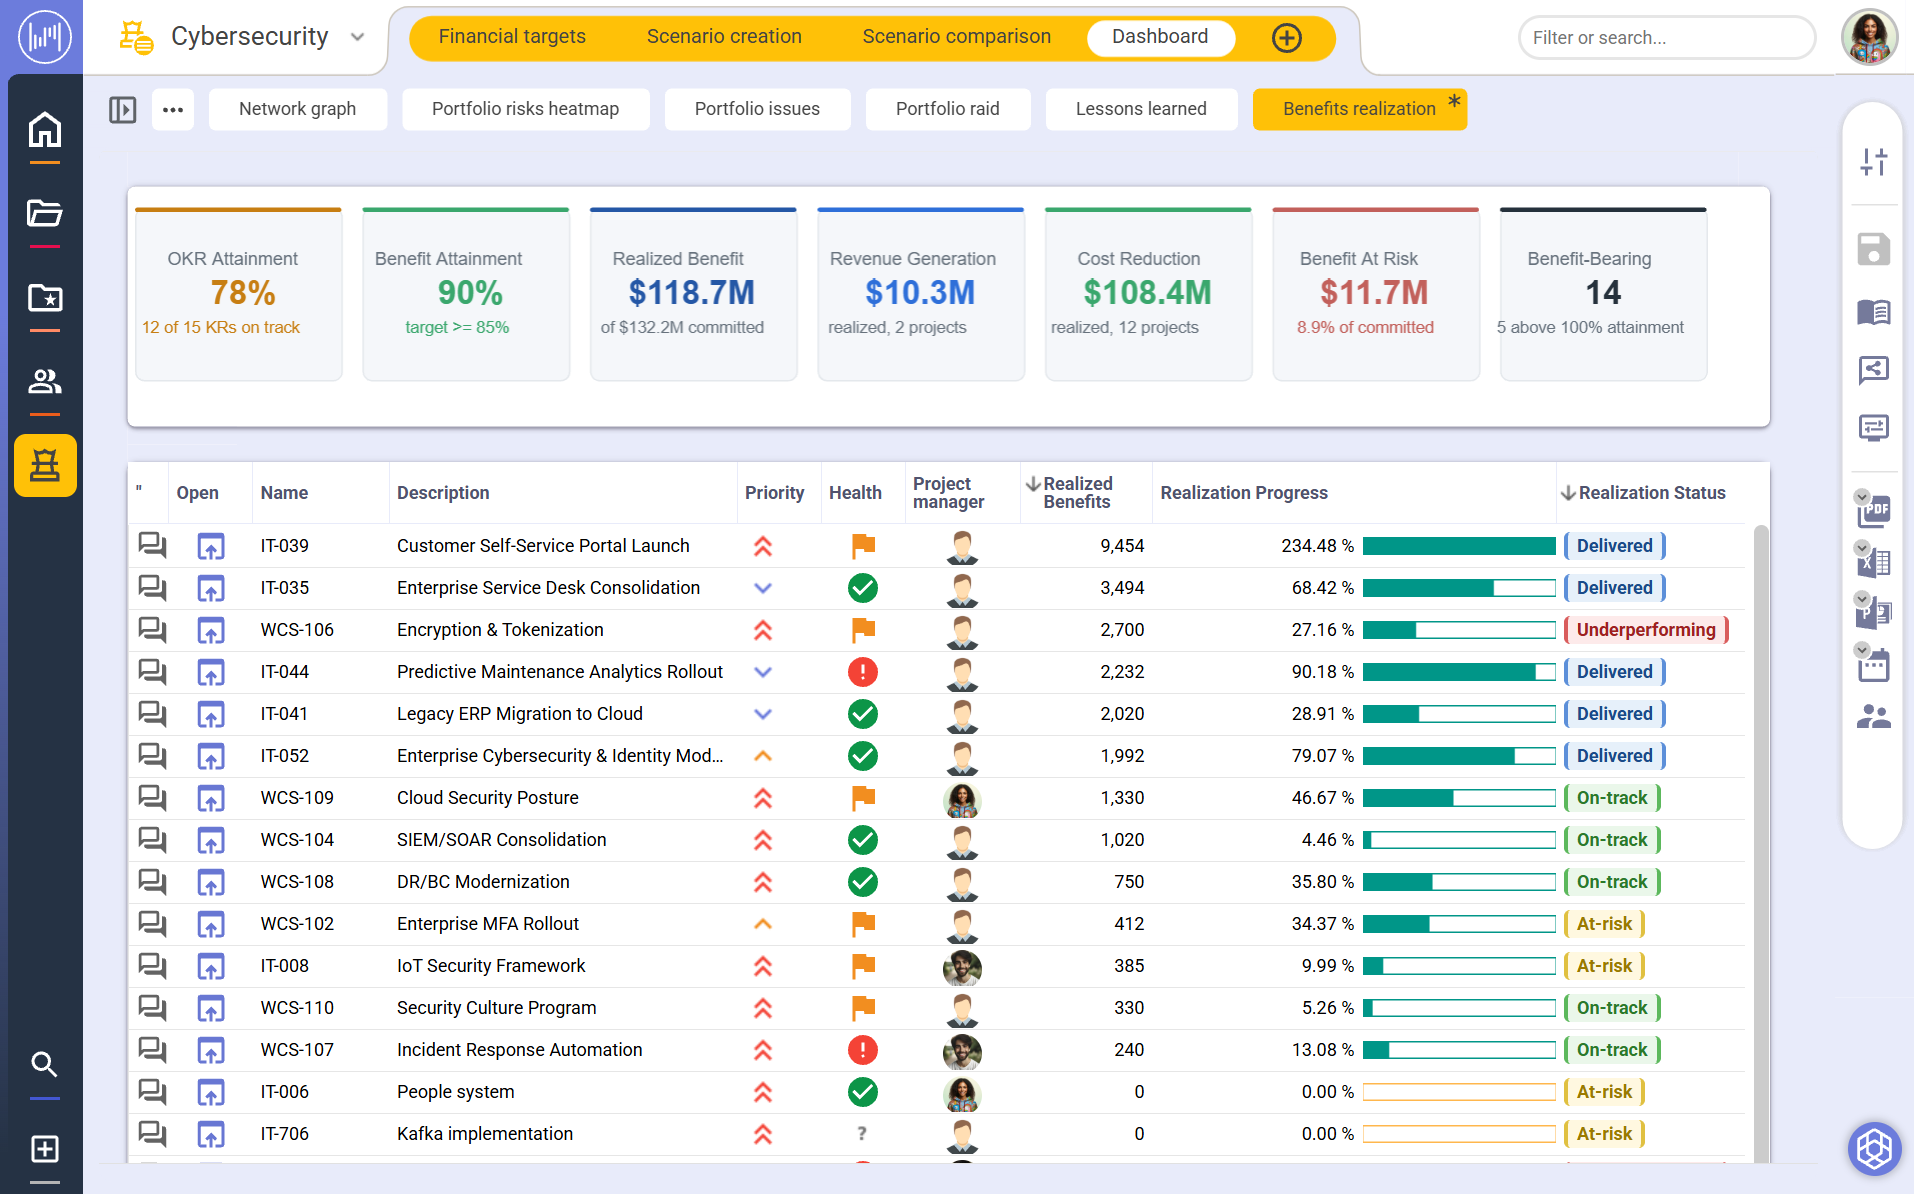Open the starred folder sidebar icon
This screenshot has height=1194, width=1914.
click(45, 297)
